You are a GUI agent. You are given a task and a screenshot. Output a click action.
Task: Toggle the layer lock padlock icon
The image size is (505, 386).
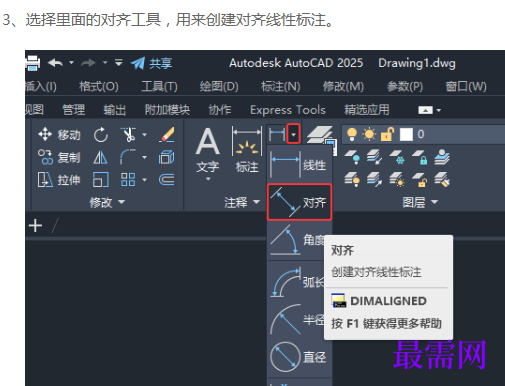[x=387, y=134]
